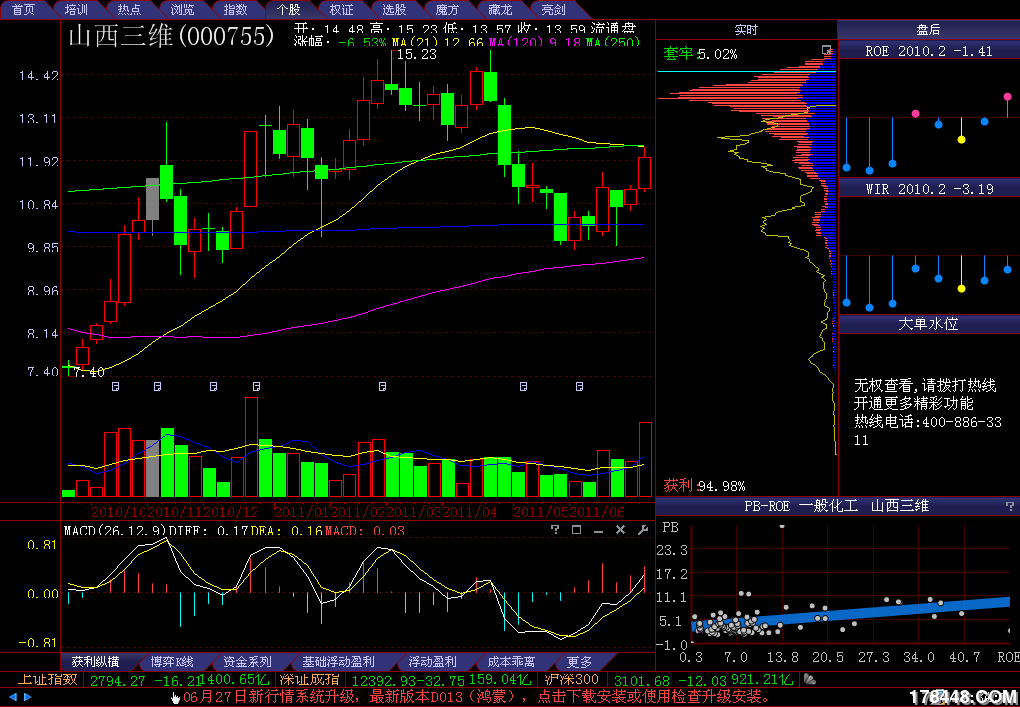The width and height of the screenshot is (1020, 707).
Task: Open the 更多 more indicators tab
Action: [x=579, y=662]
